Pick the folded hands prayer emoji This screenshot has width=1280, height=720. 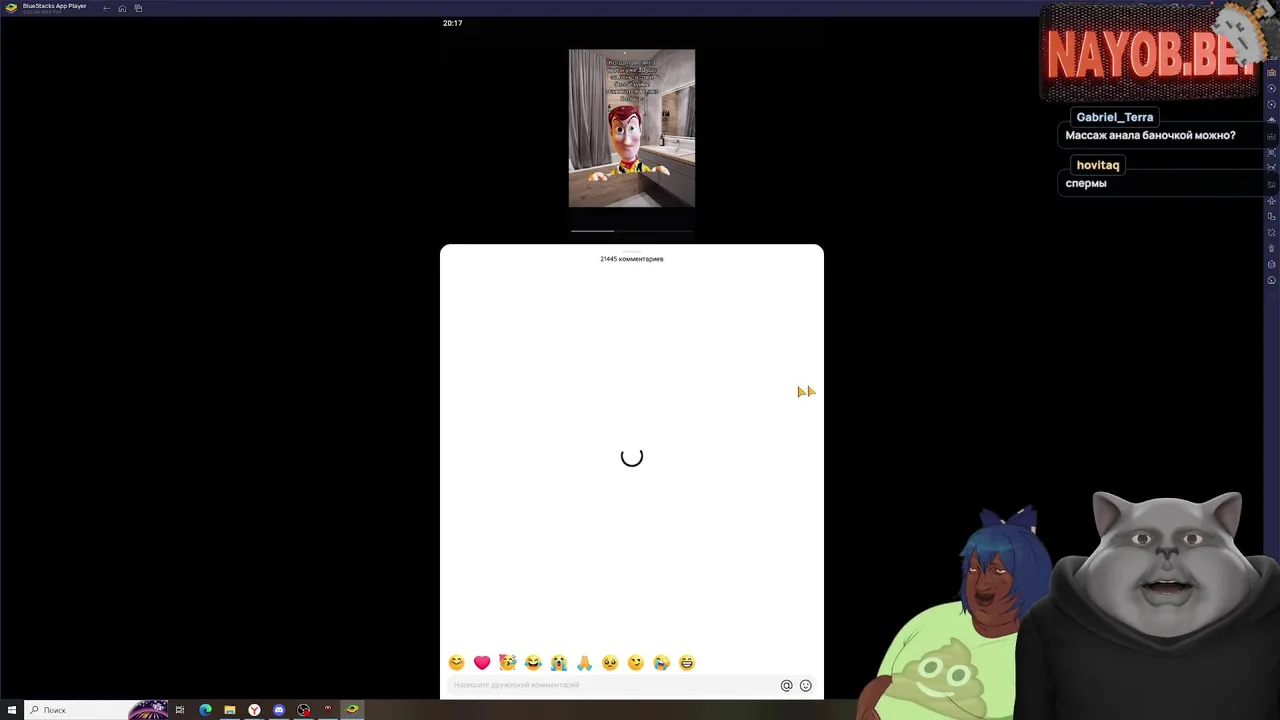[584, 662]
